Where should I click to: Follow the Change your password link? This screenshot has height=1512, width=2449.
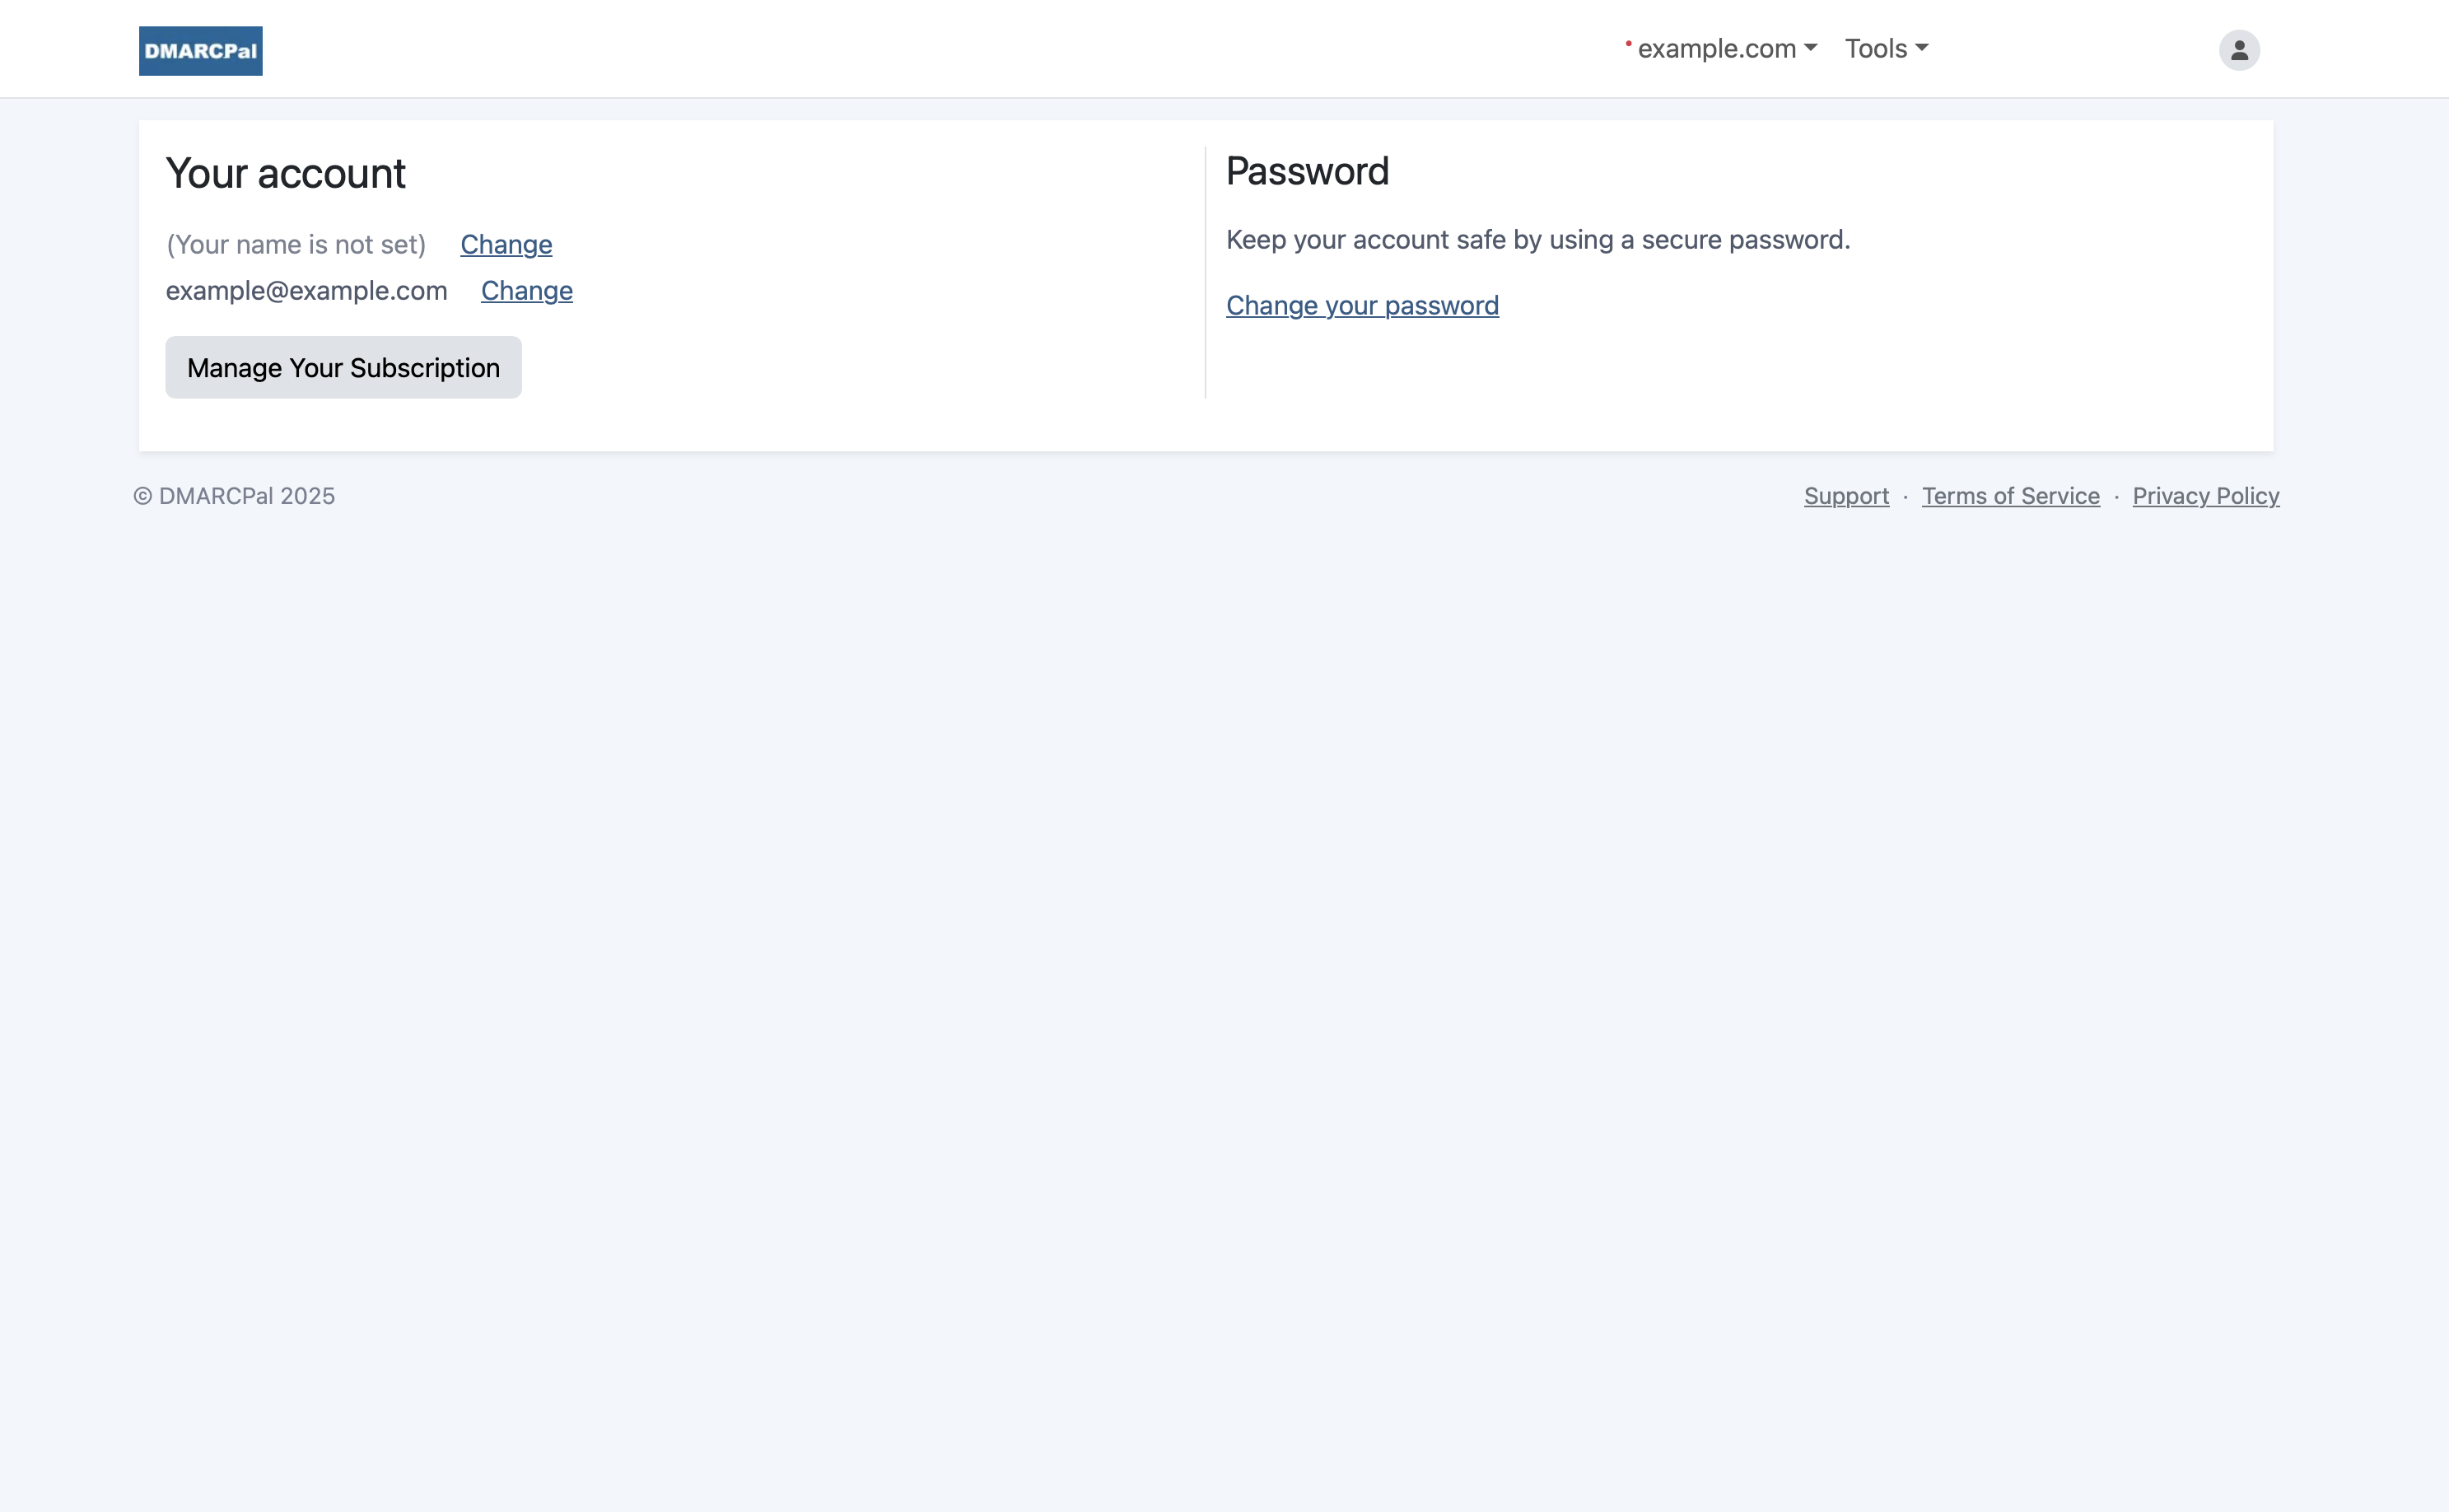click(1362, 306)
